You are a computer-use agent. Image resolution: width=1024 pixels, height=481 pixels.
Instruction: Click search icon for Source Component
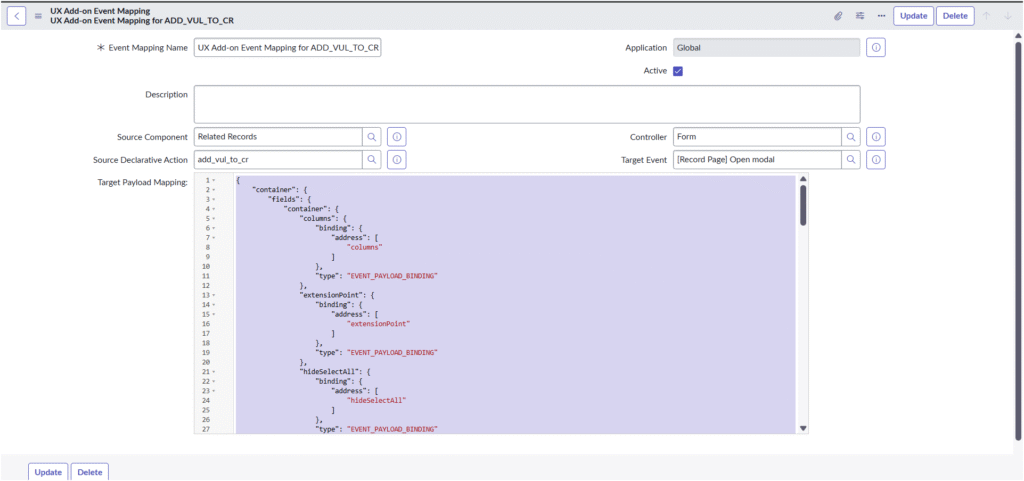[371, 136]
